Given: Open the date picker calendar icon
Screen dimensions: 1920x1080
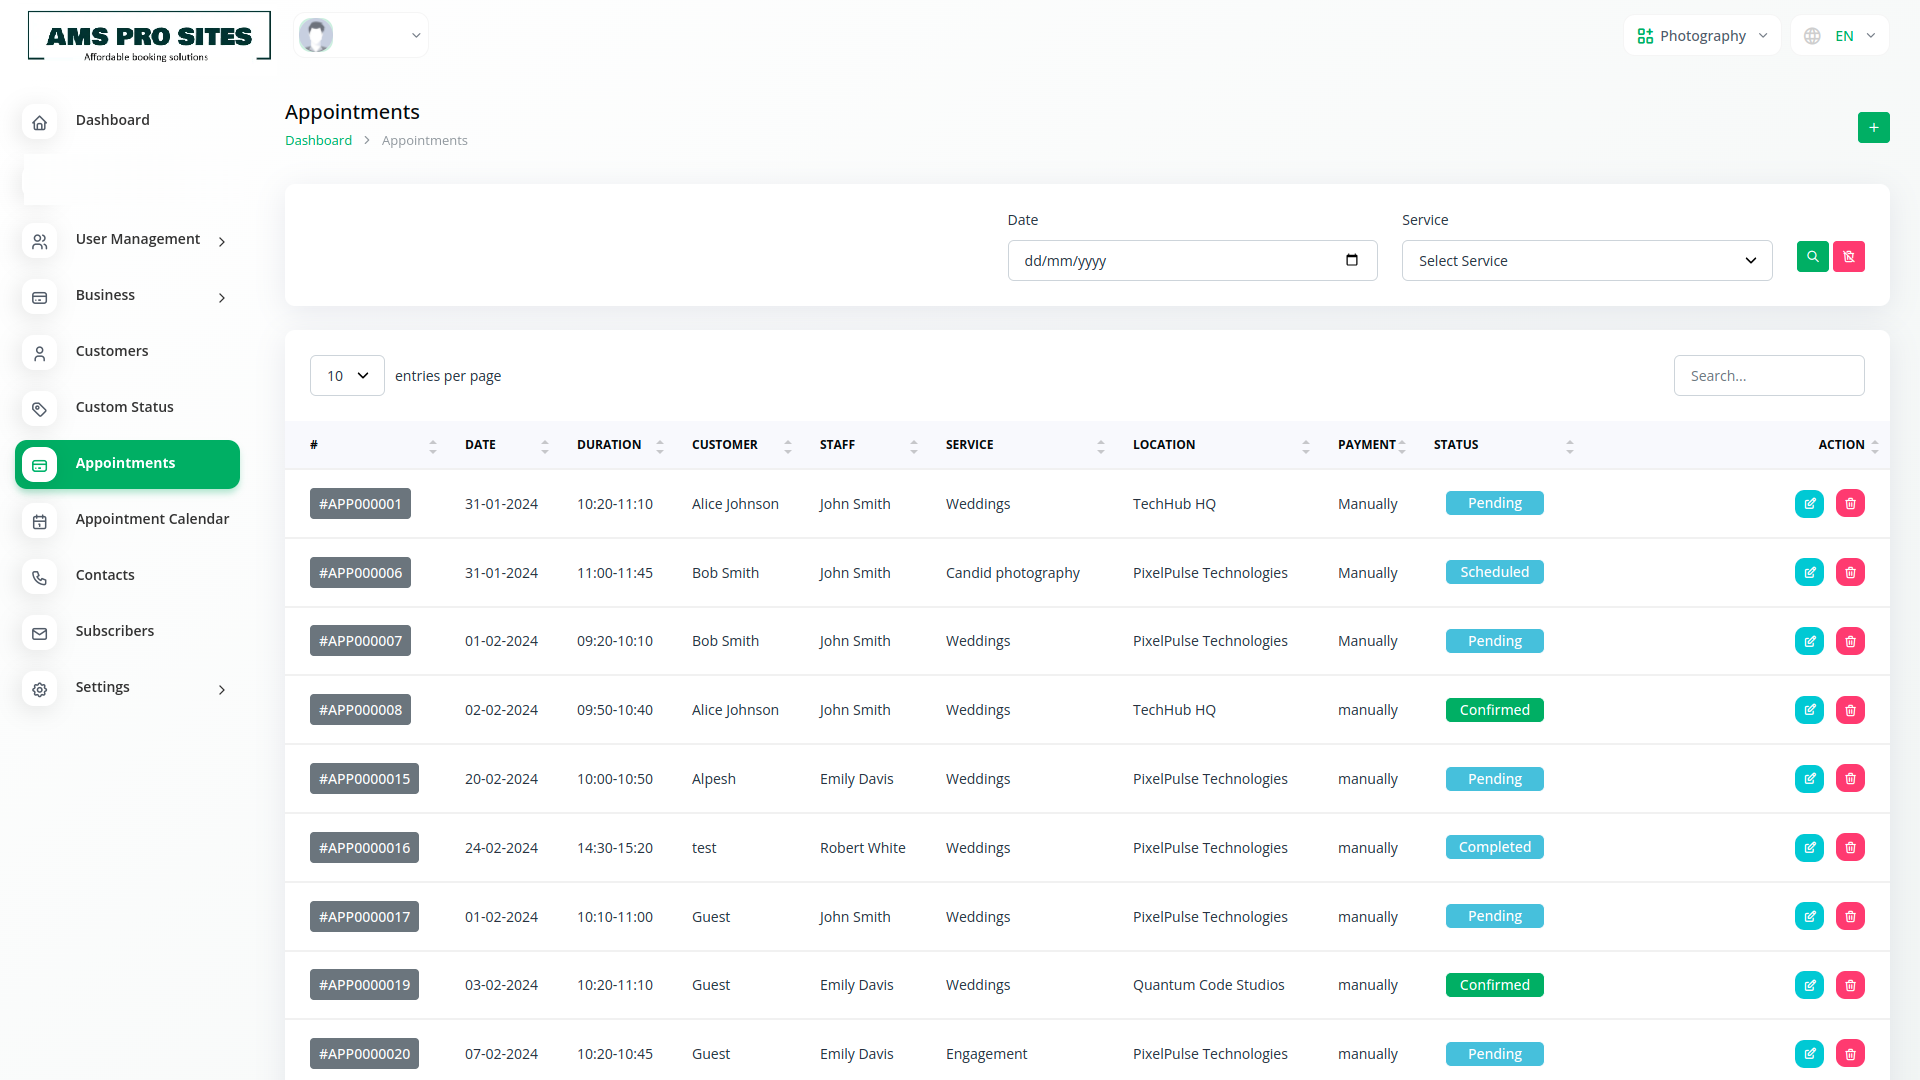Looking at the screenshot, I should (1351, 261).
